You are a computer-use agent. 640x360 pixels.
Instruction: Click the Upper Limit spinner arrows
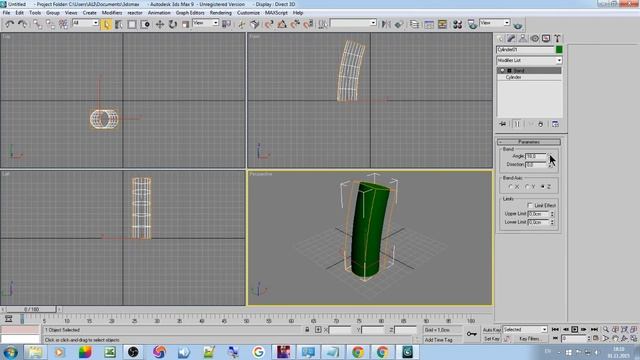[552, 214]
